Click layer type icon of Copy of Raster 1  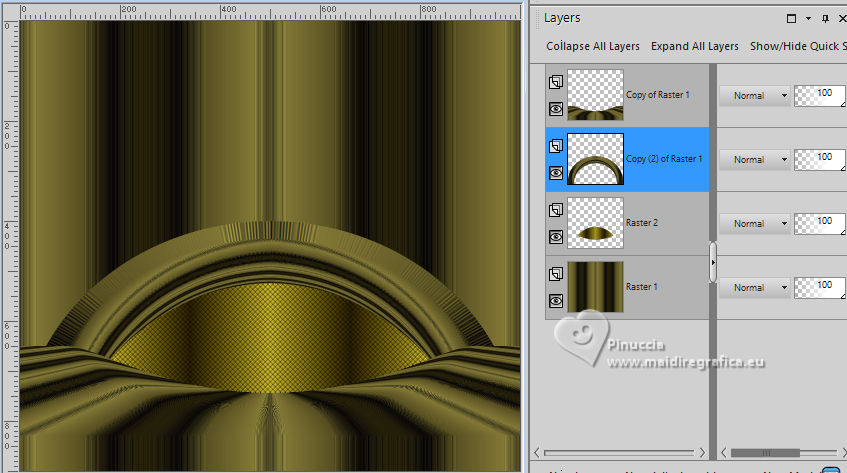pos(556,82)
